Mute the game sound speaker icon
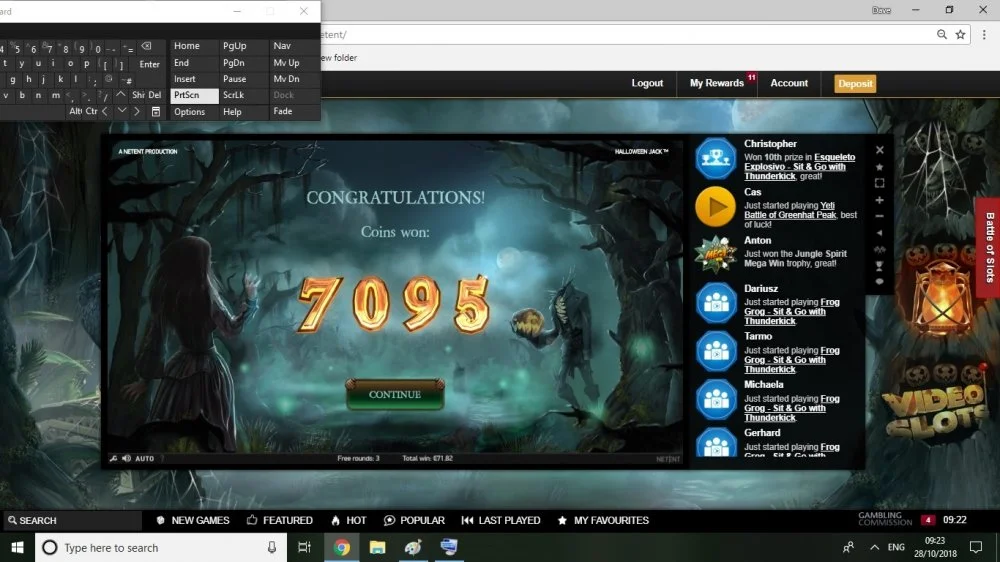 point(126,458)
